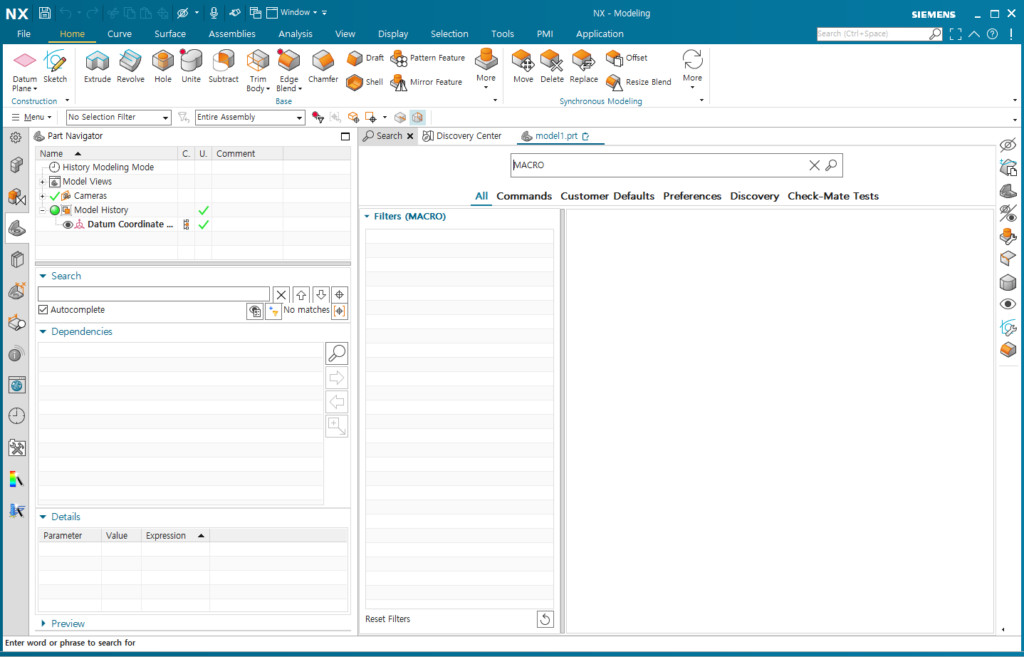Show Check-Mate Tests results
This screenshot has height=657, width=1024.
(833, 196)
